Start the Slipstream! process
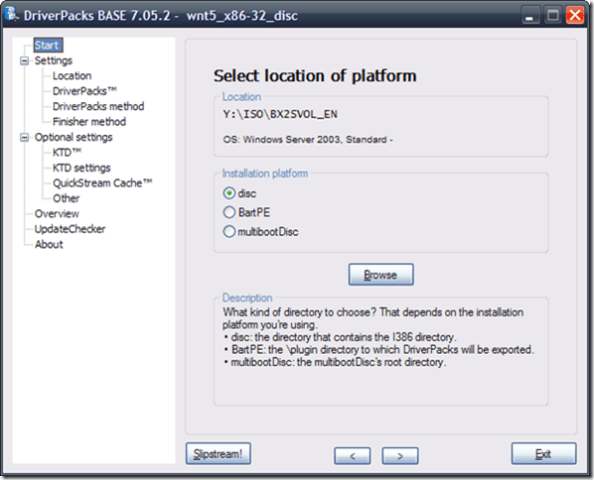 pos(218,453)
